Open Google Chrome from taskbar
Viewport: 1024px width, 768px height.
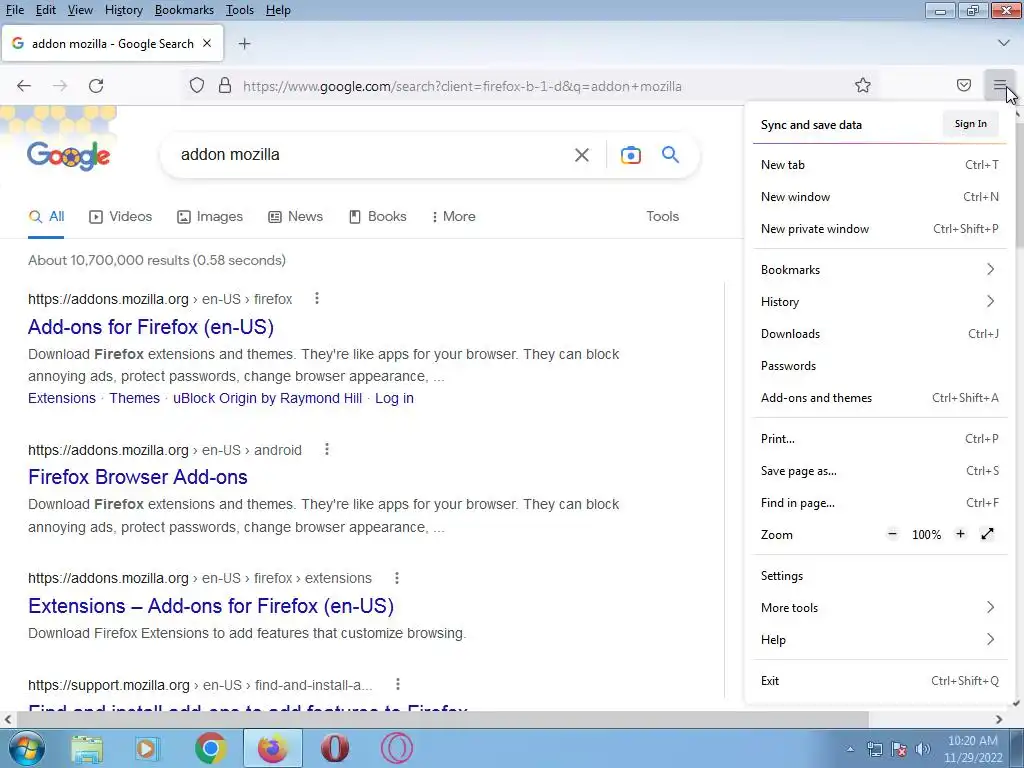click(210, 748)
